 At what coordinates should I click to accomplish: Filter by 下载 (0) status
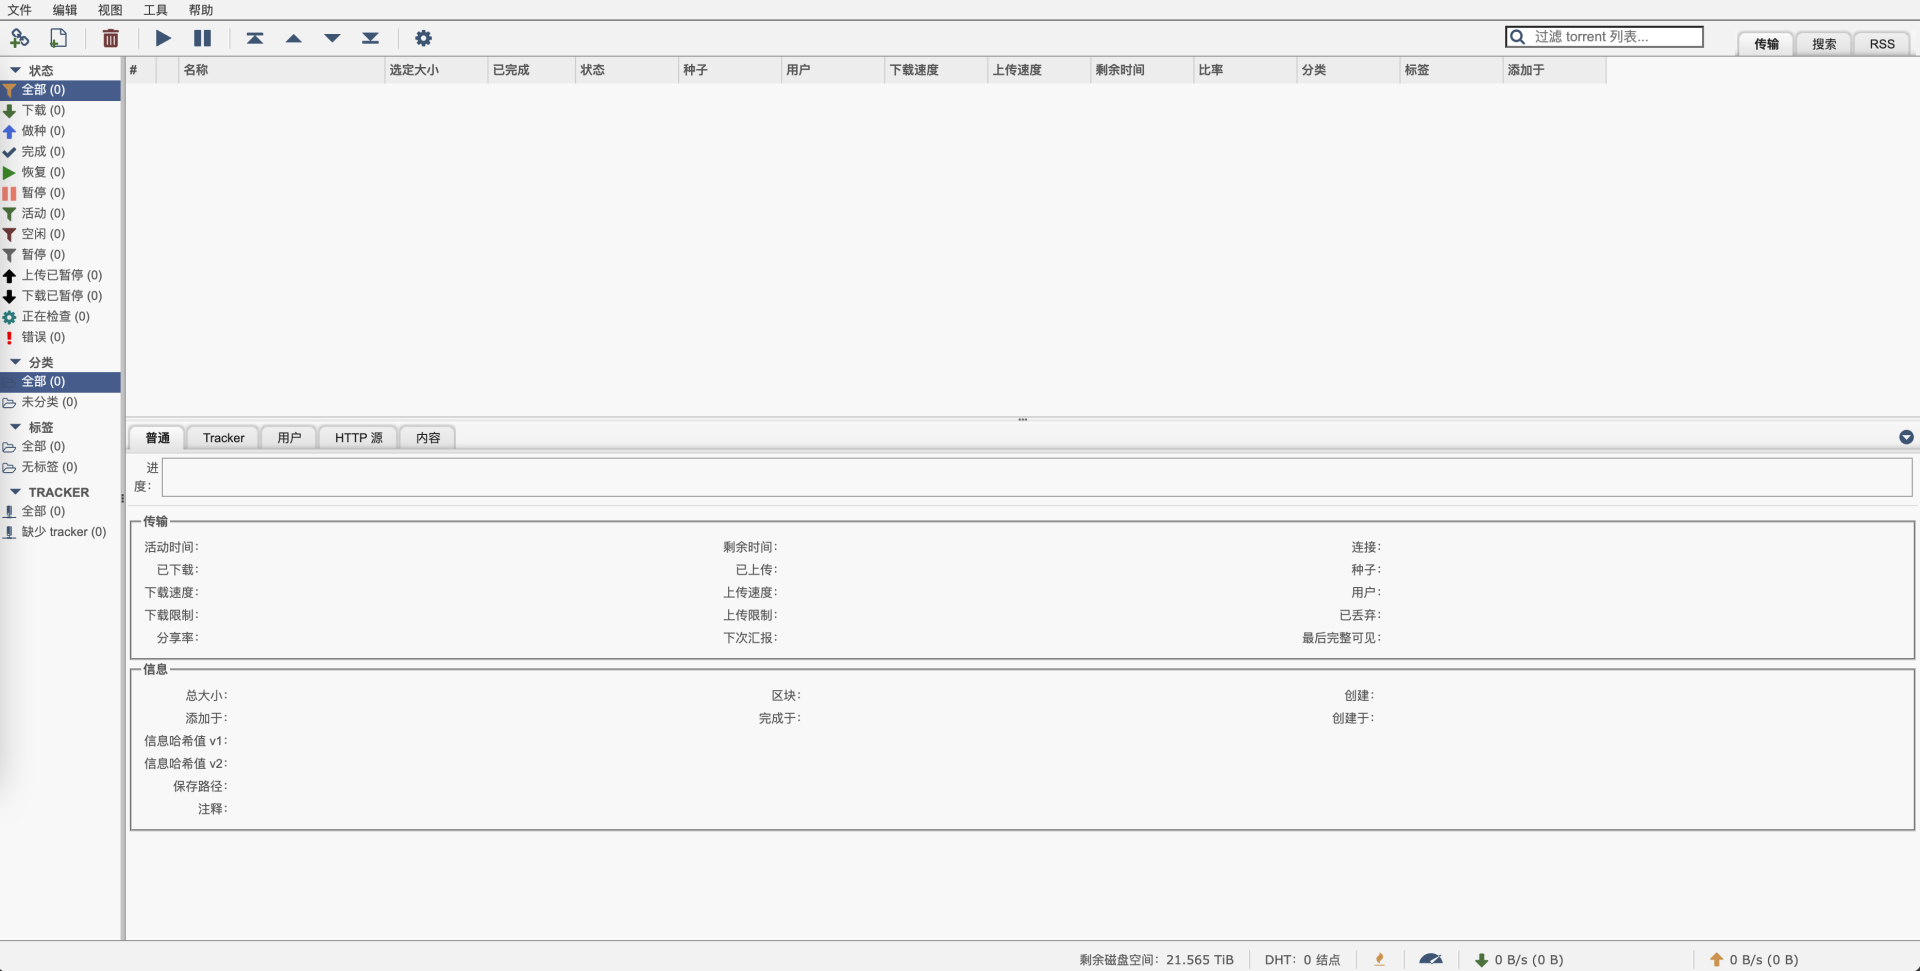tap(60, 110)
